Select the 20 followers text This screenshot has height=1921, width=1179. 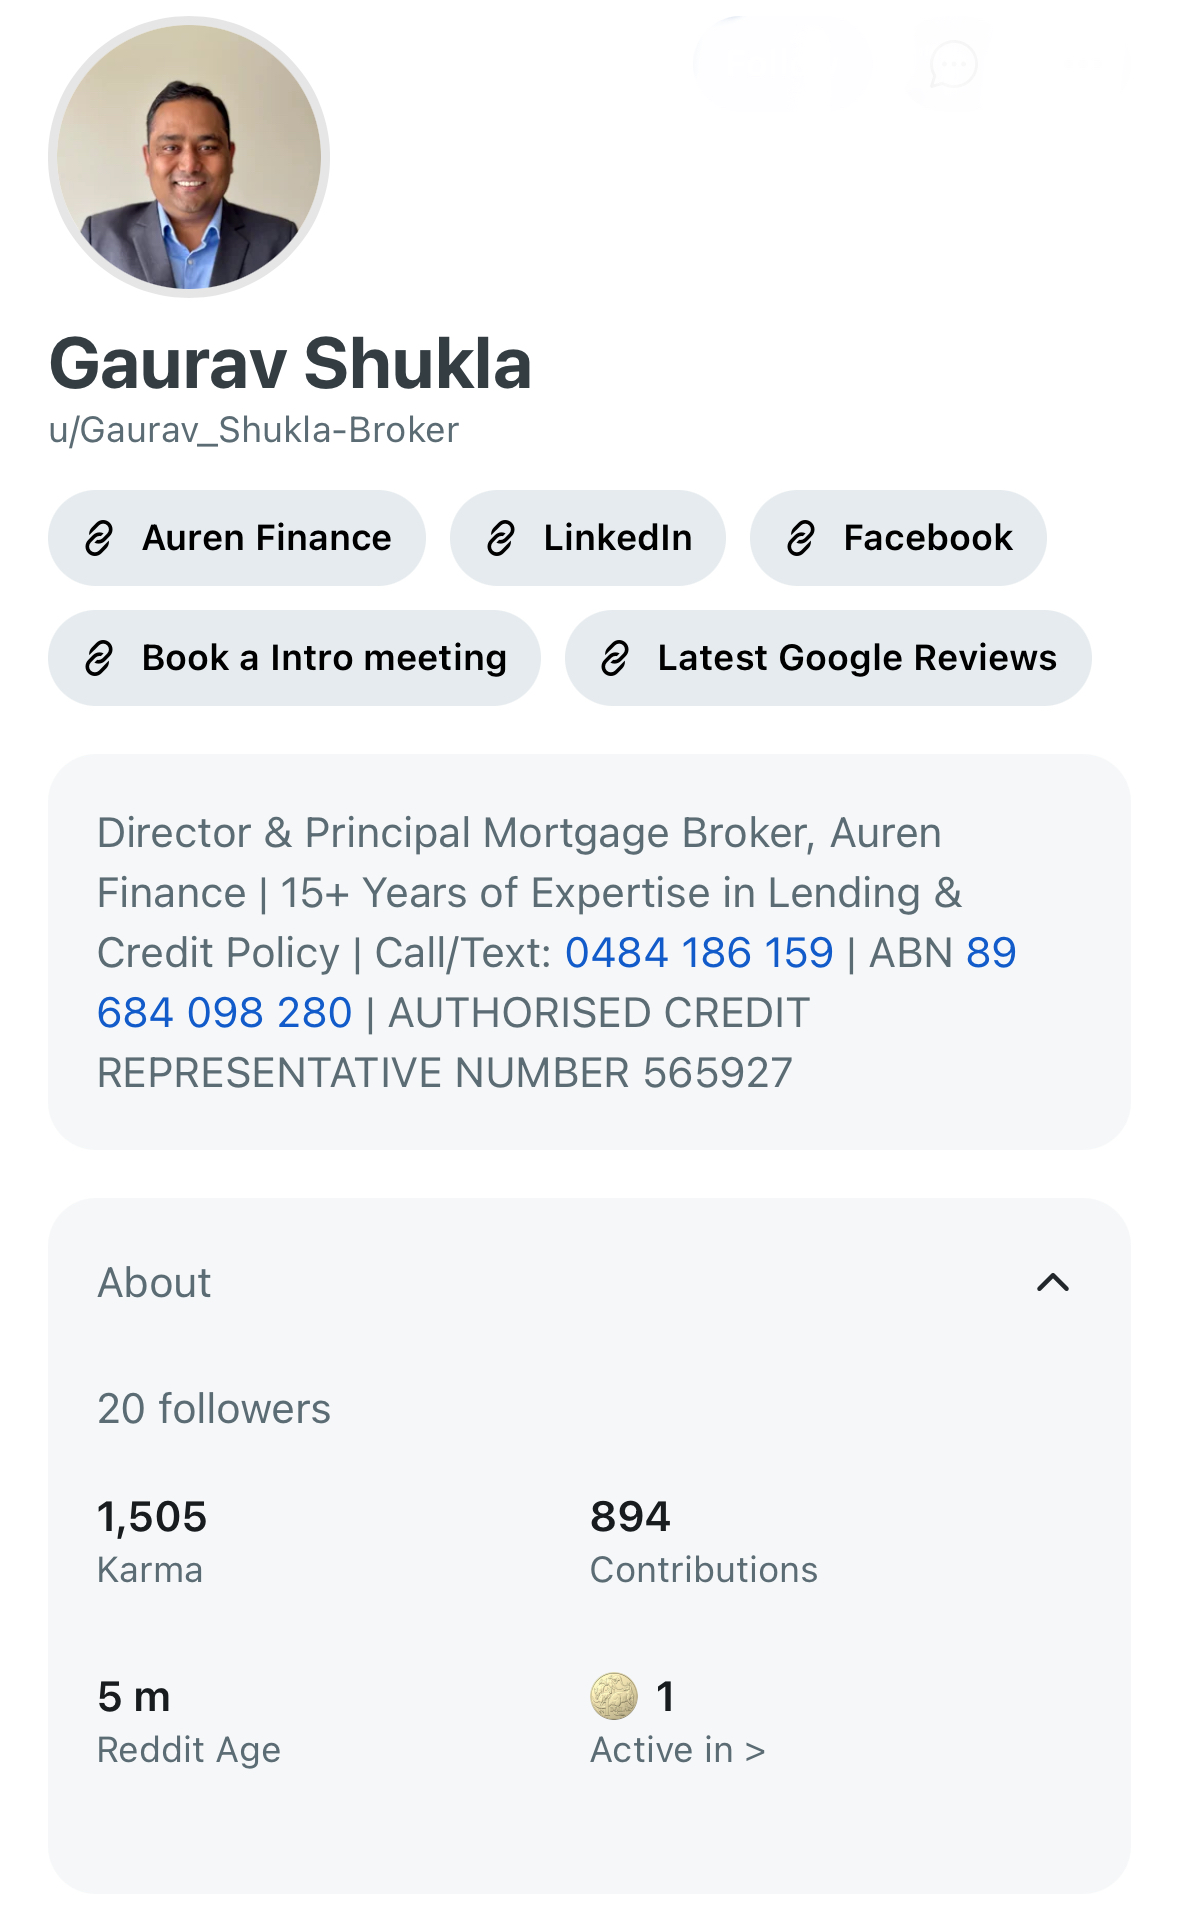coord(214,1409)
